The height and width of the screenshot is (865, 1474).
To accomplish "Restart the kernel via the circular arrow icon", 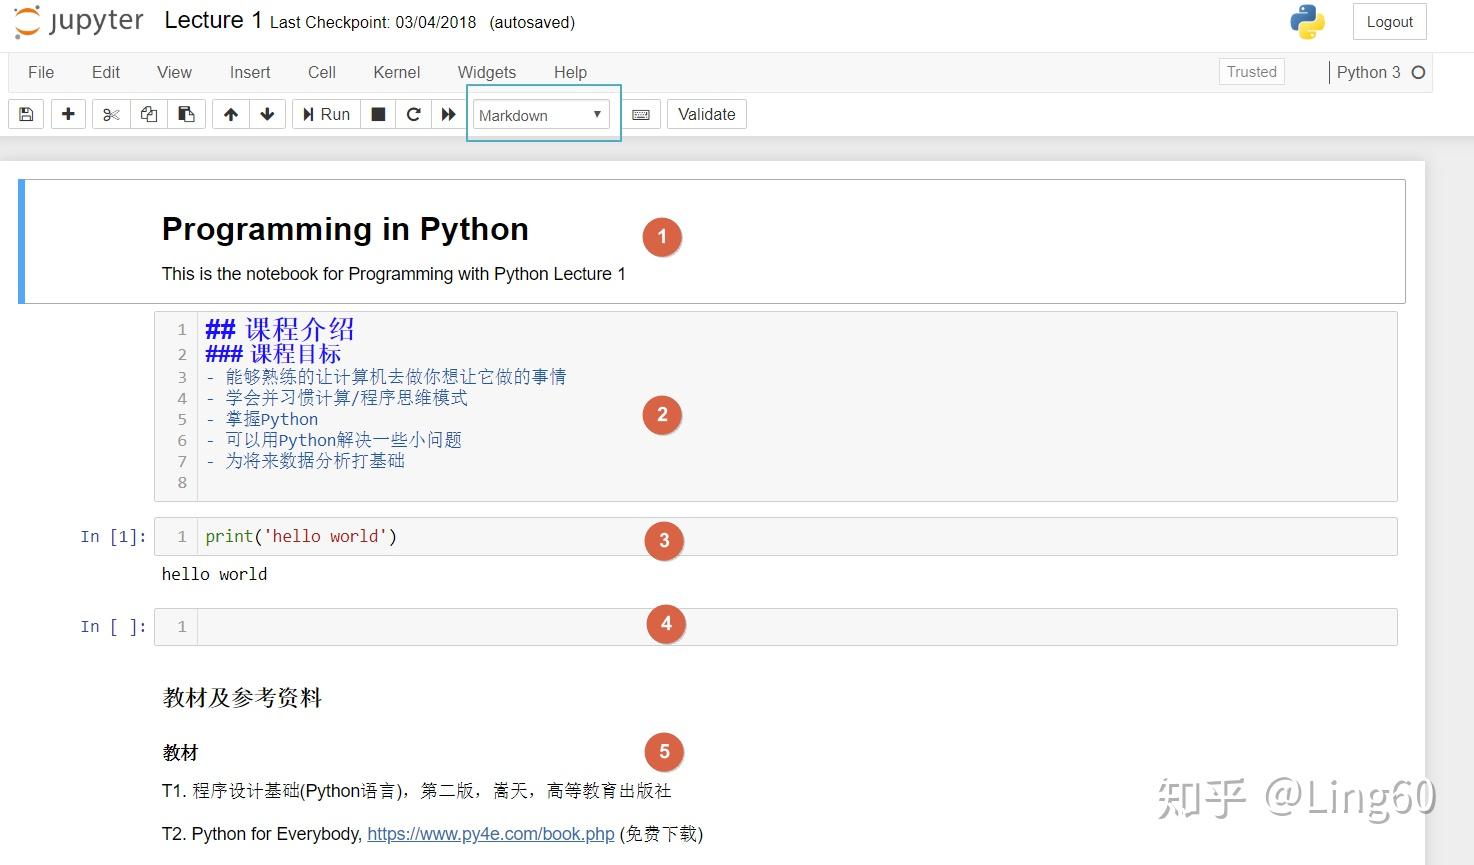I will pos(413,113).
